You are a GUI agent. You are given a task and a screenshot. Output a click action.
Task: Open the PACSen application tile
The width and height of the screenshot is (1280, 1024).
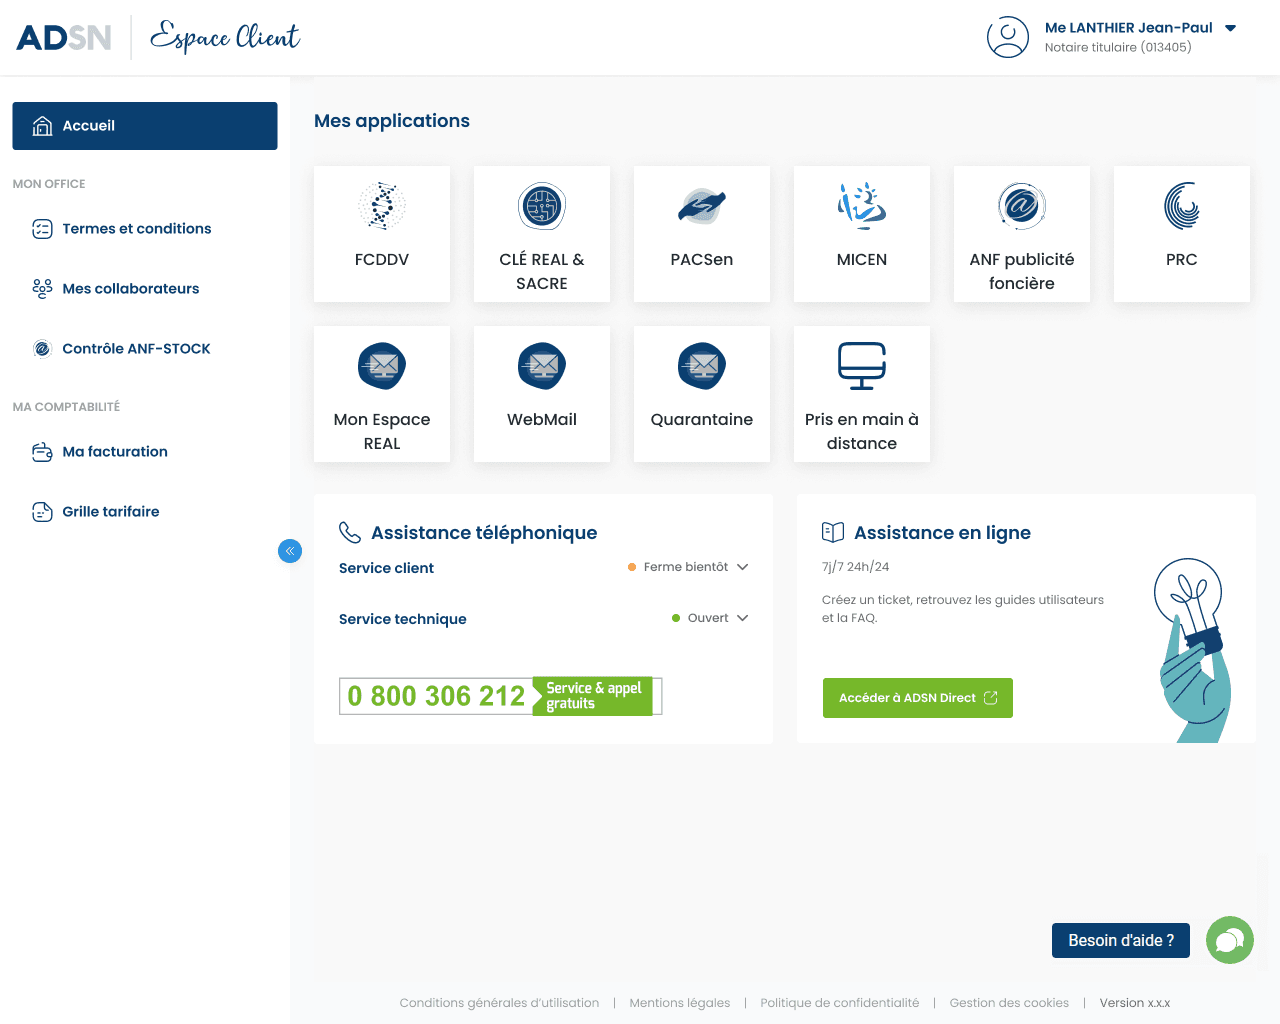tap(702, 234)
